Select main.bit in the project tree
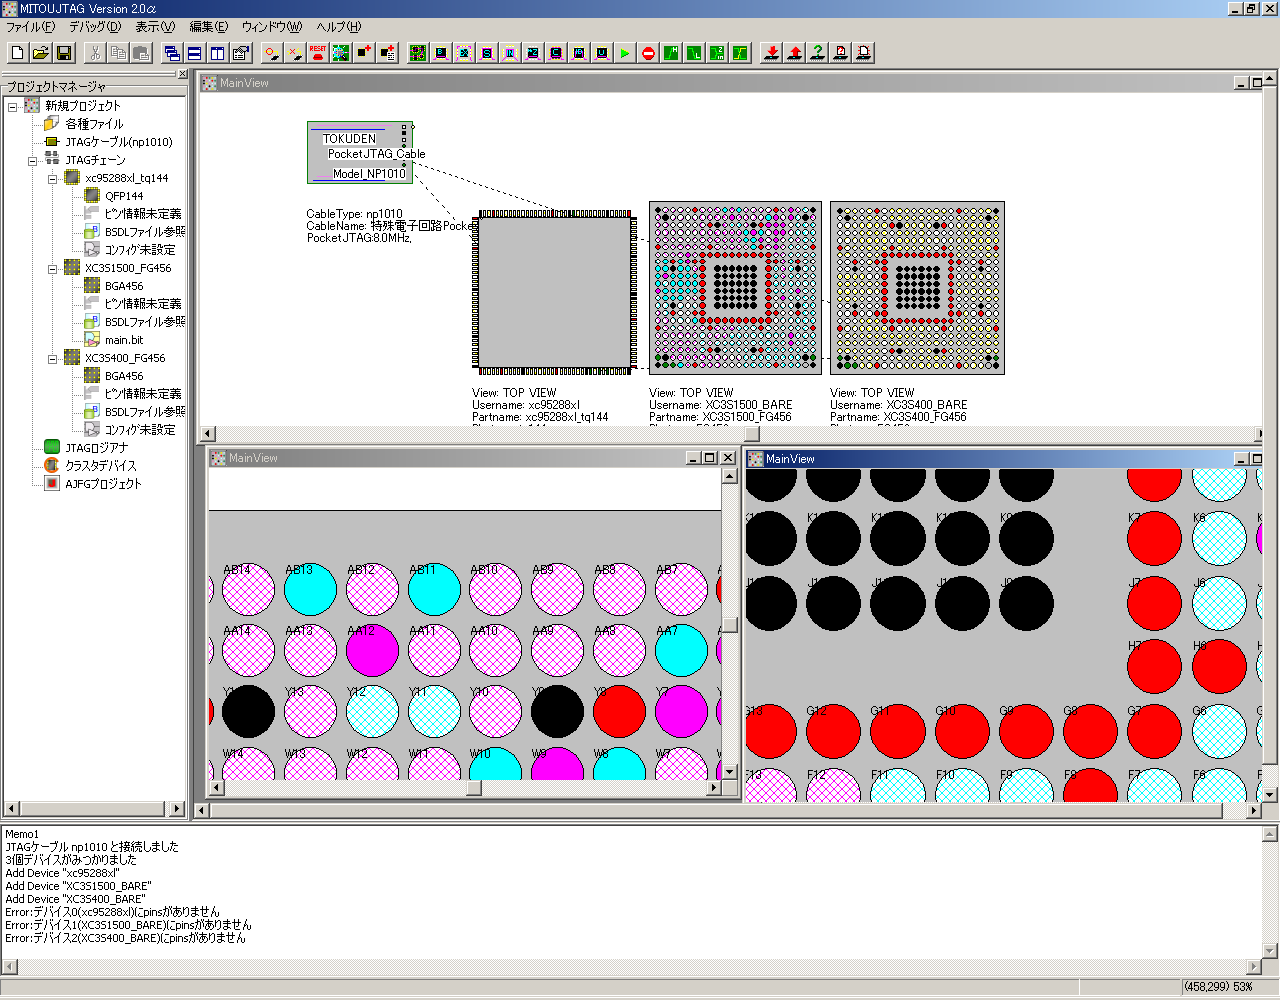The width and height of the screenshot is (1280, 1000). coord(124,340)
